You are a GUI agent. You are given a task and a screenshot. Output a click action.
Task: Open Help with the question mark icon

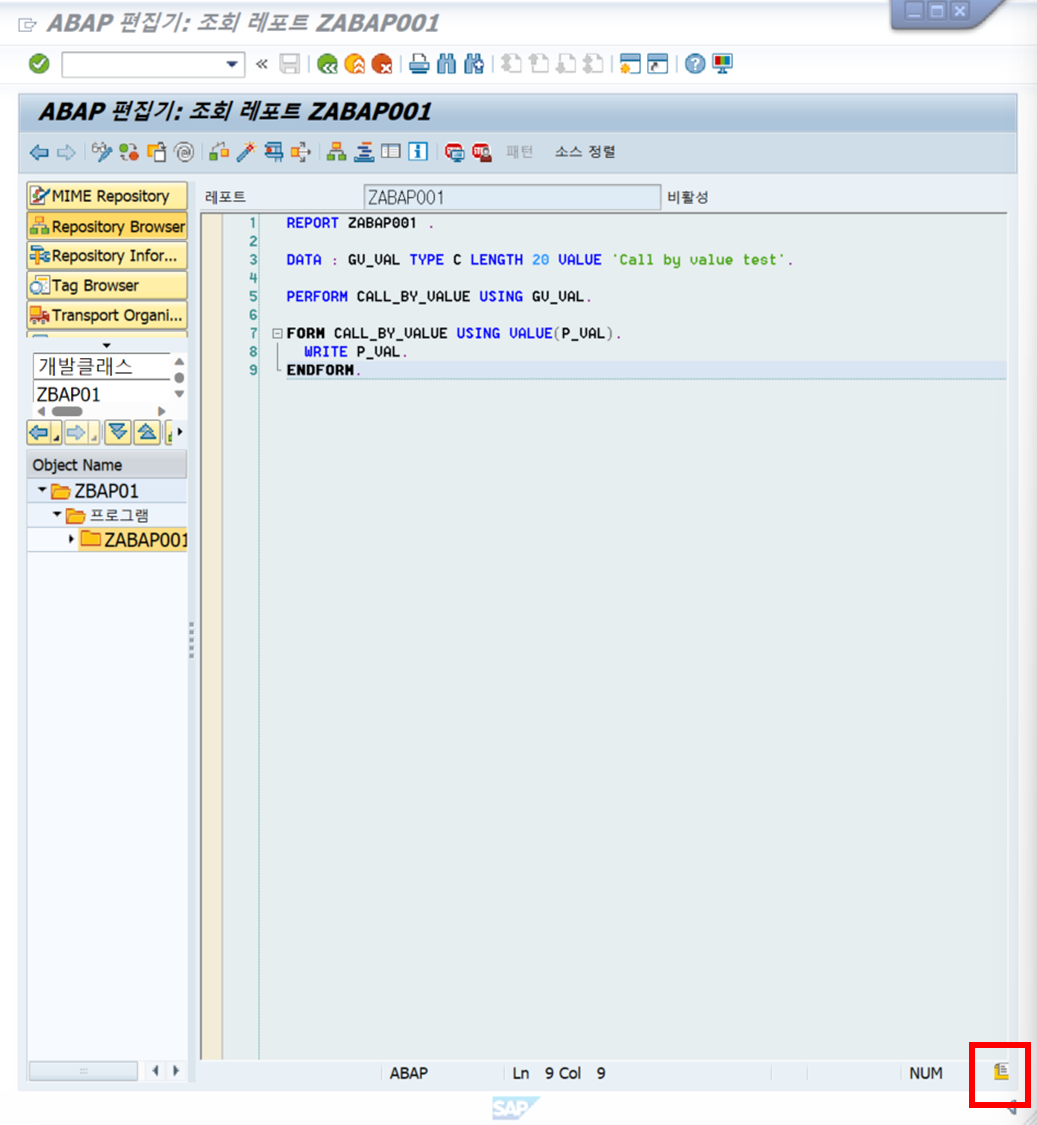(695, 64)
